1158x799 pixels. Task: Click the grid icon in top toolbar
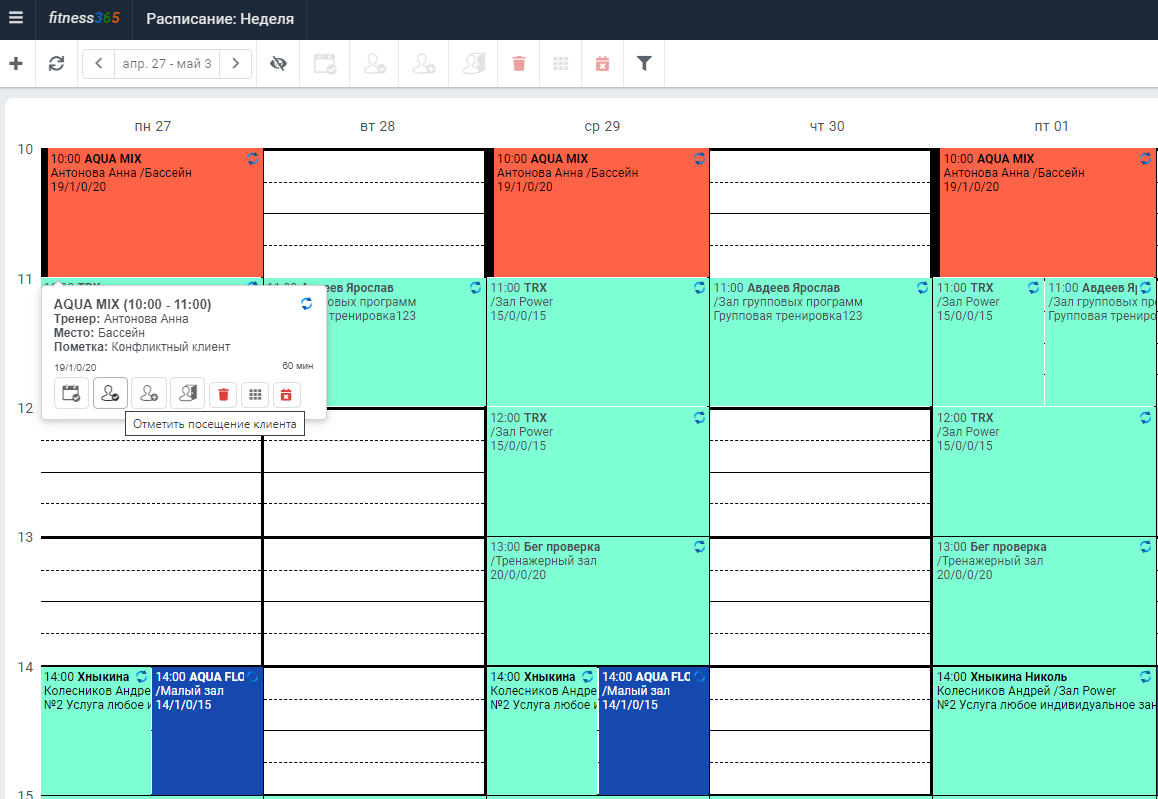tap(561, 64)
